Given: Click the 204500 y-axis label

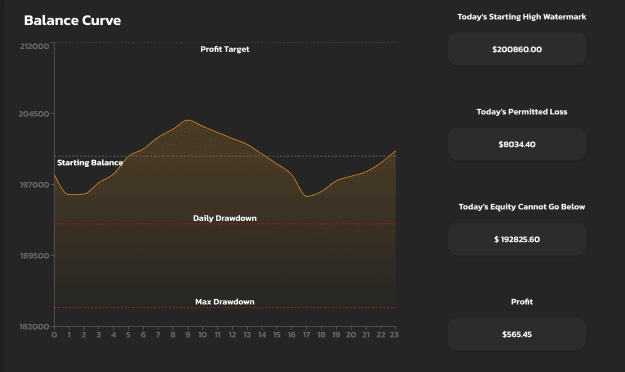Looking at the screenshot, I should [x=34, y=114].
